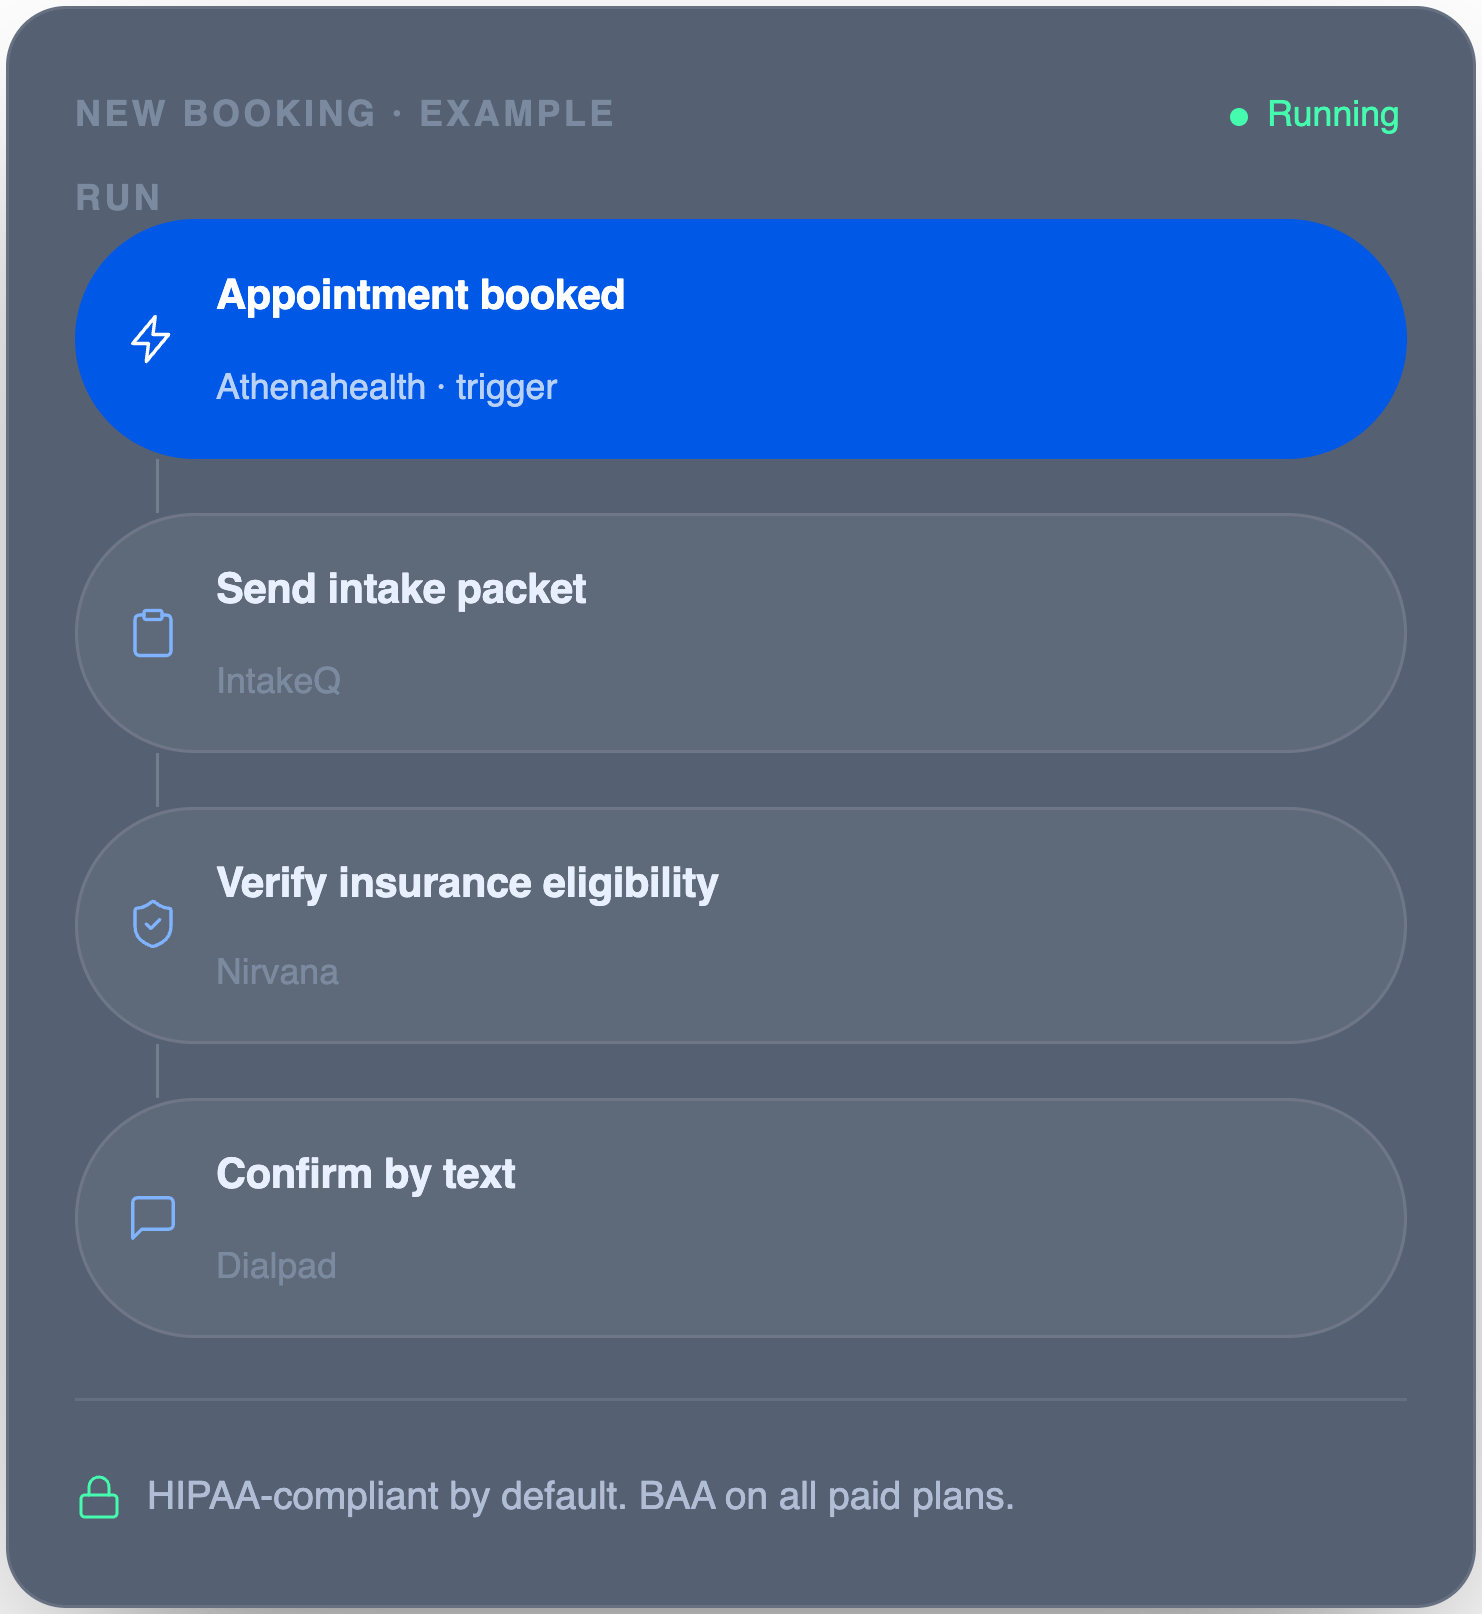Open the Confirm by text step
This screenshot has height=1614, width=1482.
click(741, 1218)
